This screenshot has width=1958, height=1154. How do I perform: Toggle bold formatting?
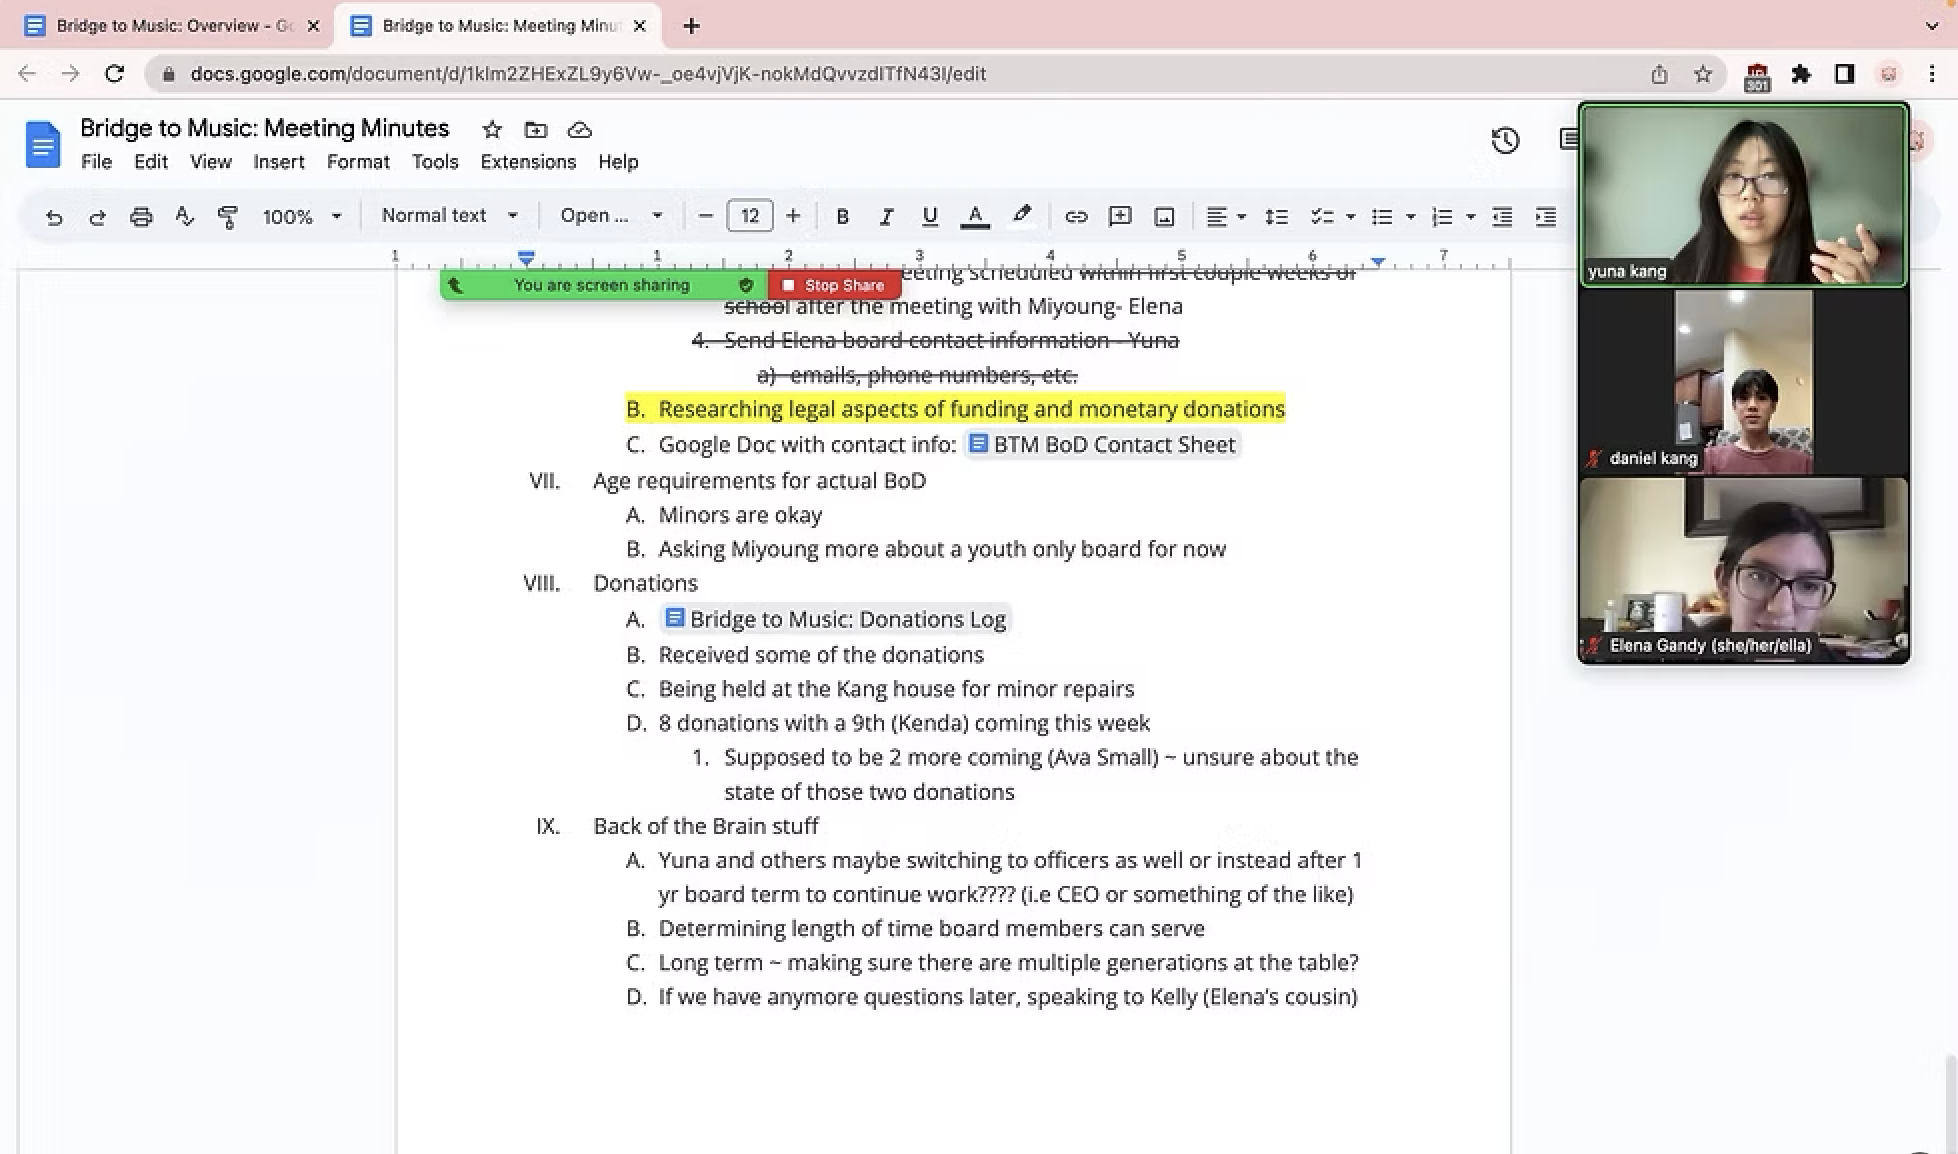(x=842, y=216)
